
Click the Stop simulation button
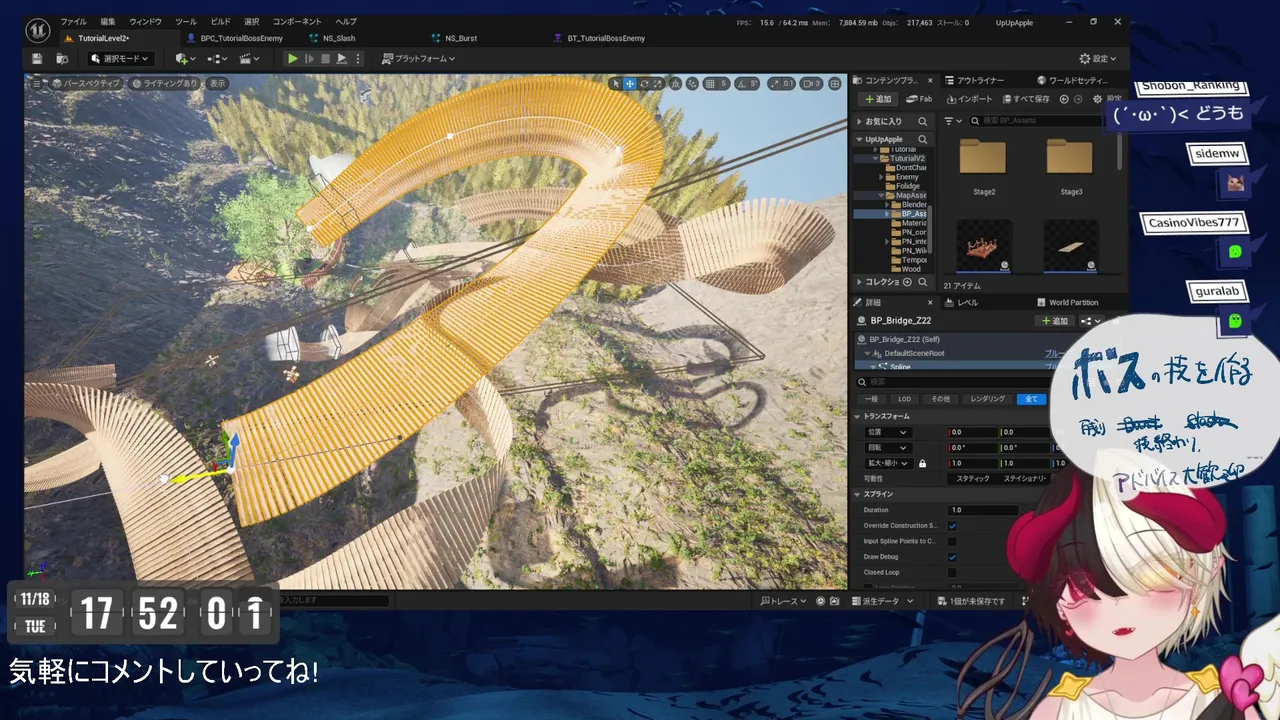pyautogui.click(x=325, y=59)
